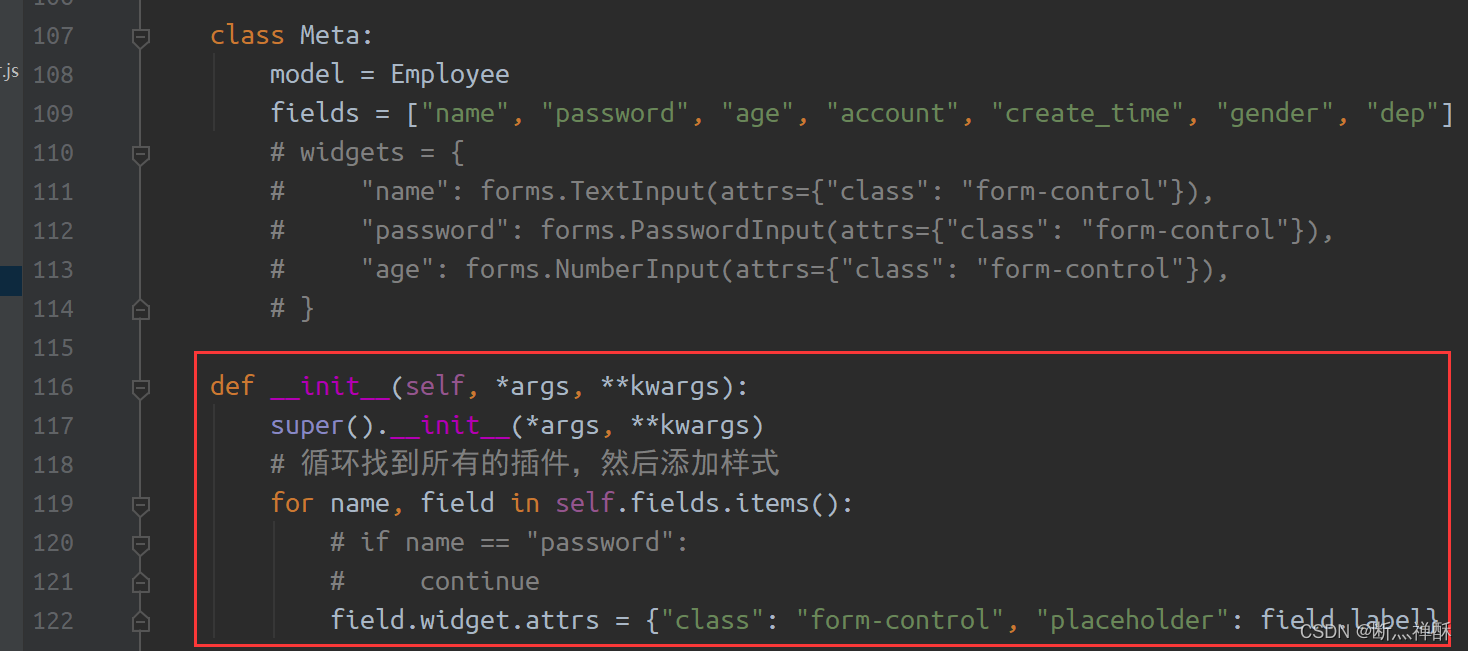This screenshot has height=651, width=1468.
Task: Click fold end marker on line 114
Action: click(x=141, y=310)
